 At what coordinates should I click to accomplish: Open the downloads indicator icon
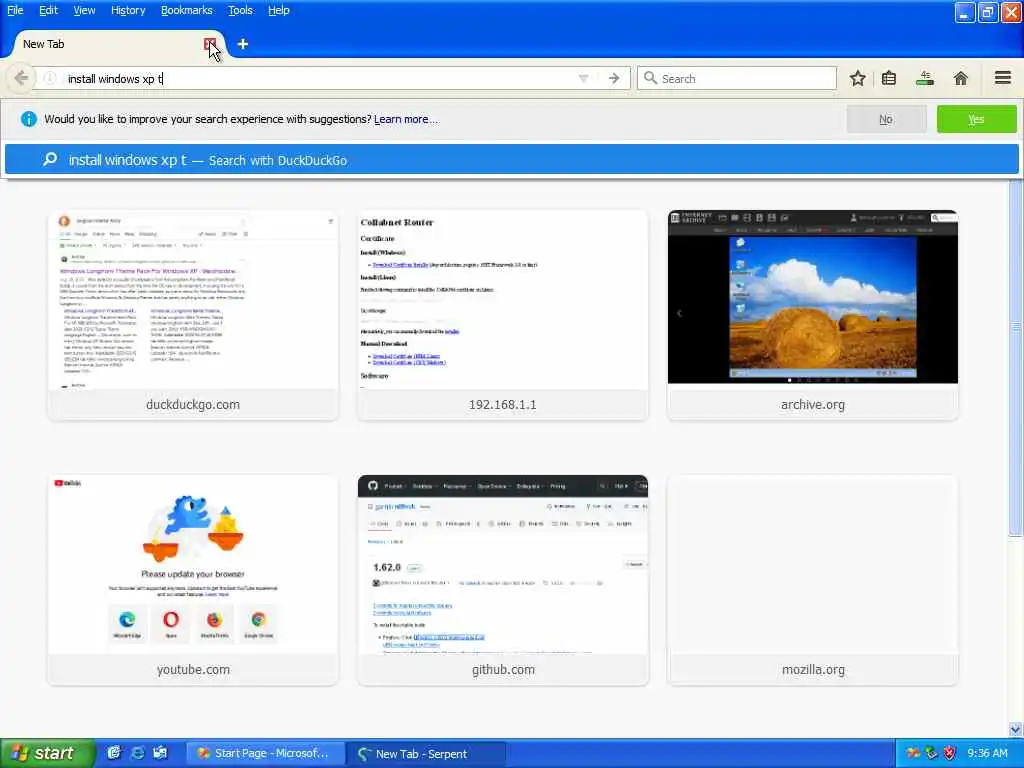925,79
